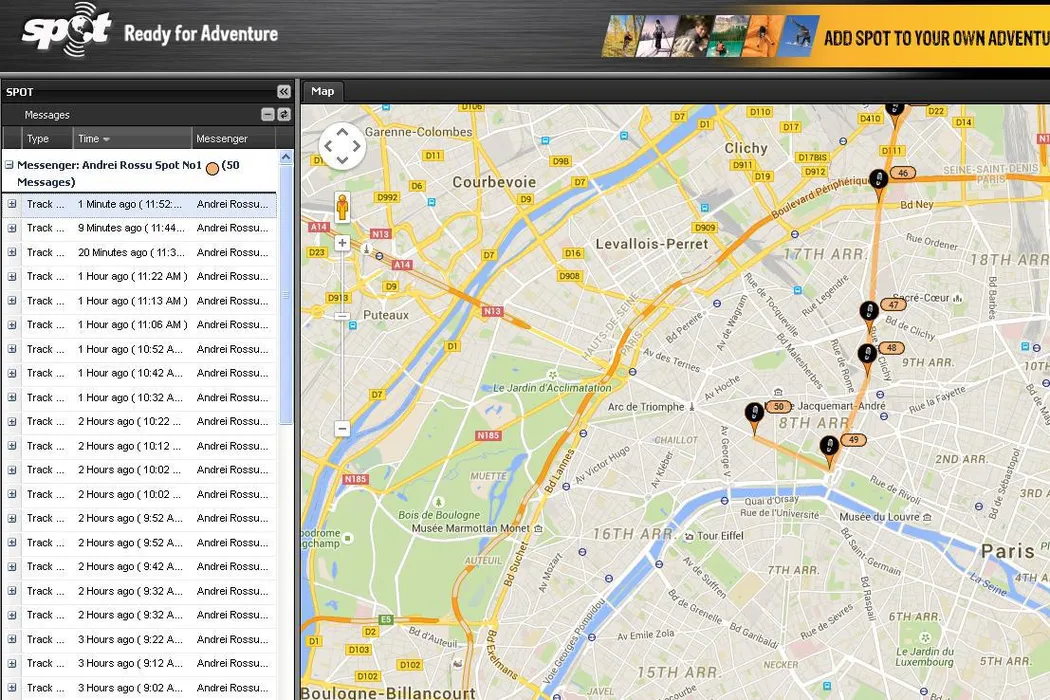1050x700 pixels.
Task: Click the Messages refresh icon
Action: 284,115
